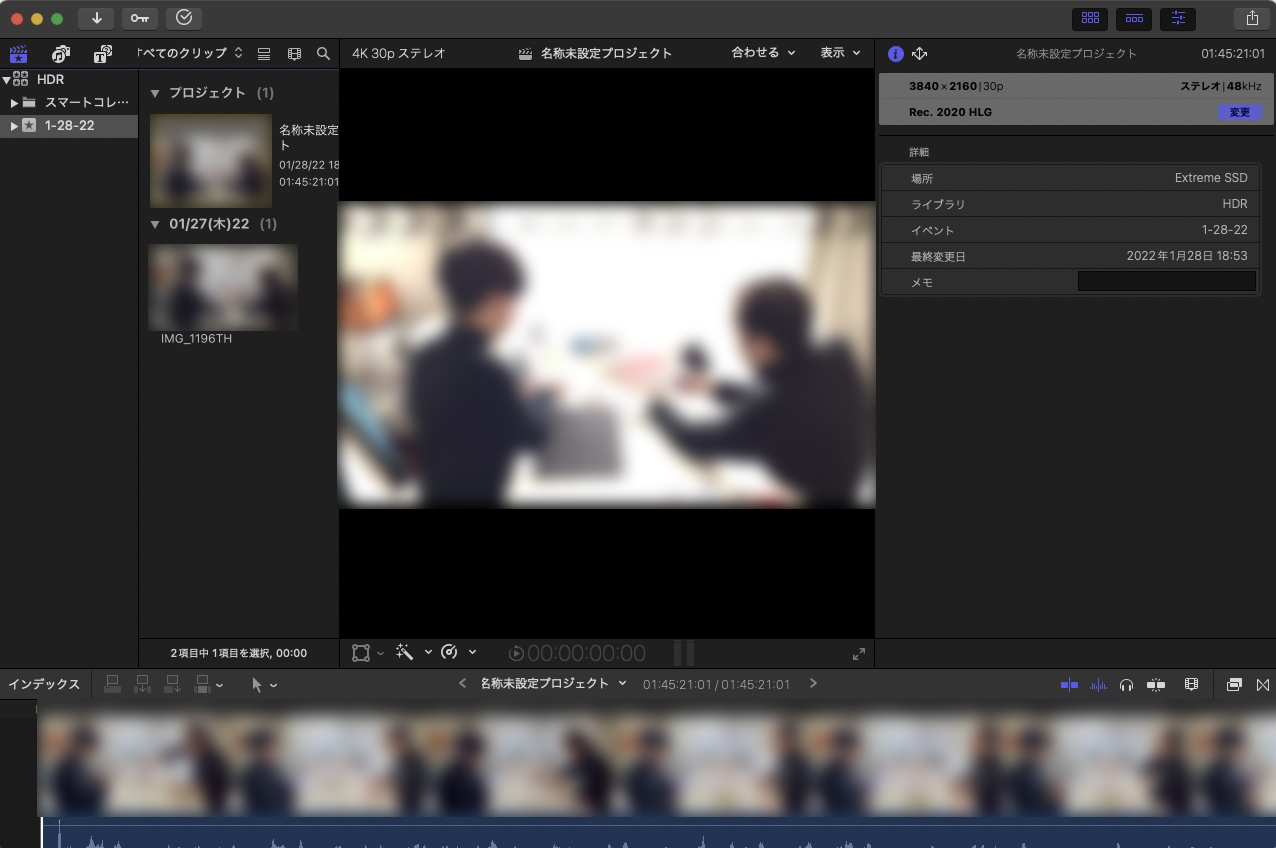Click the メモ notes input field
Screen dimensions: 1276x848
(1166, 282)
